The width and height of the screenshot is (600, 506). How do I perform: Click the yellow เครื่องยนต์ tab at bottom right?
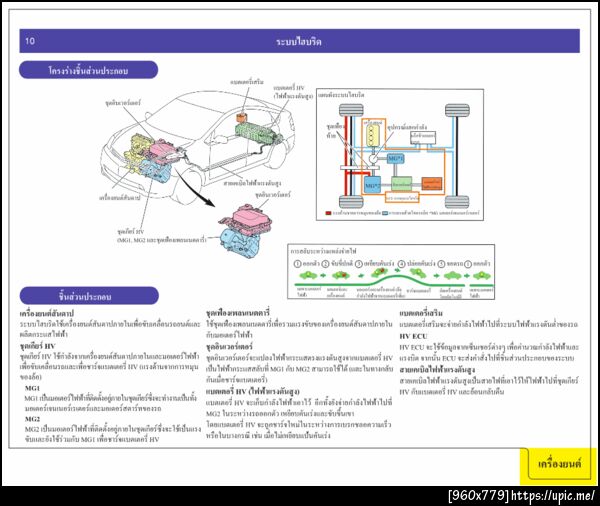click(x=558, y=464)
